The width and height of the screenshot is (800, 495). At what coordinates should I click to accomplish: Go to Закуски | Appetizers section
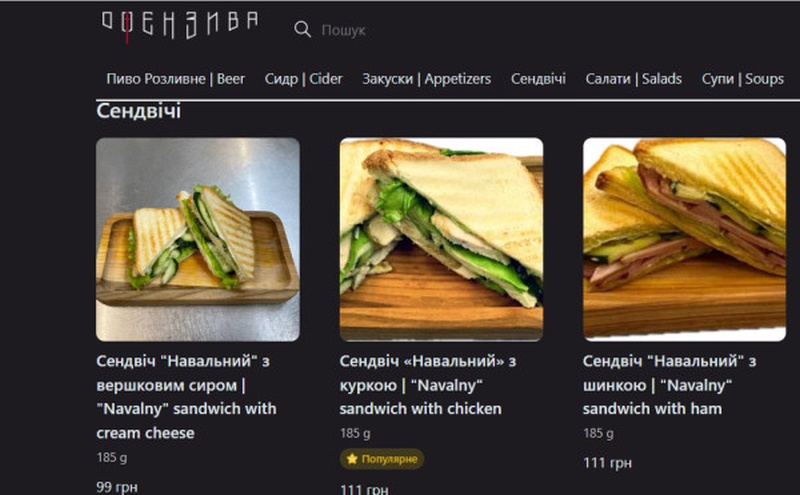tap(427, 79)
